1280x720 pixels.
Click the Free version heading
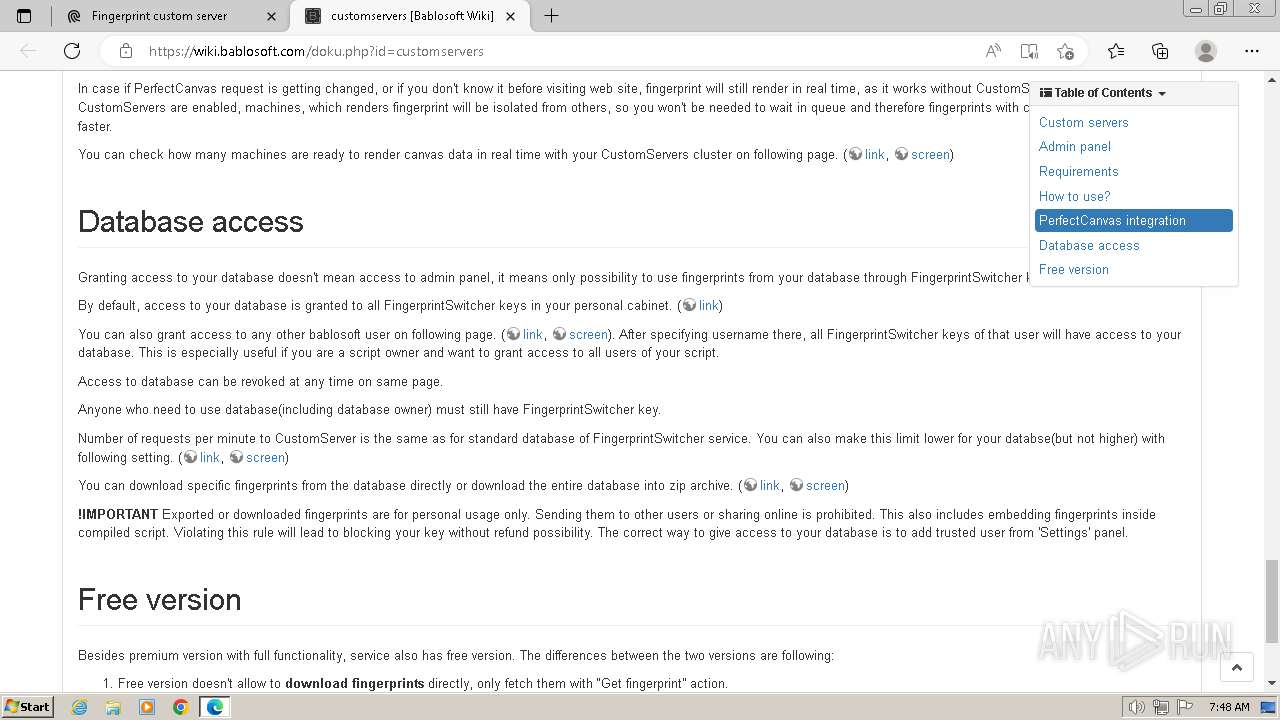(160, 600)
